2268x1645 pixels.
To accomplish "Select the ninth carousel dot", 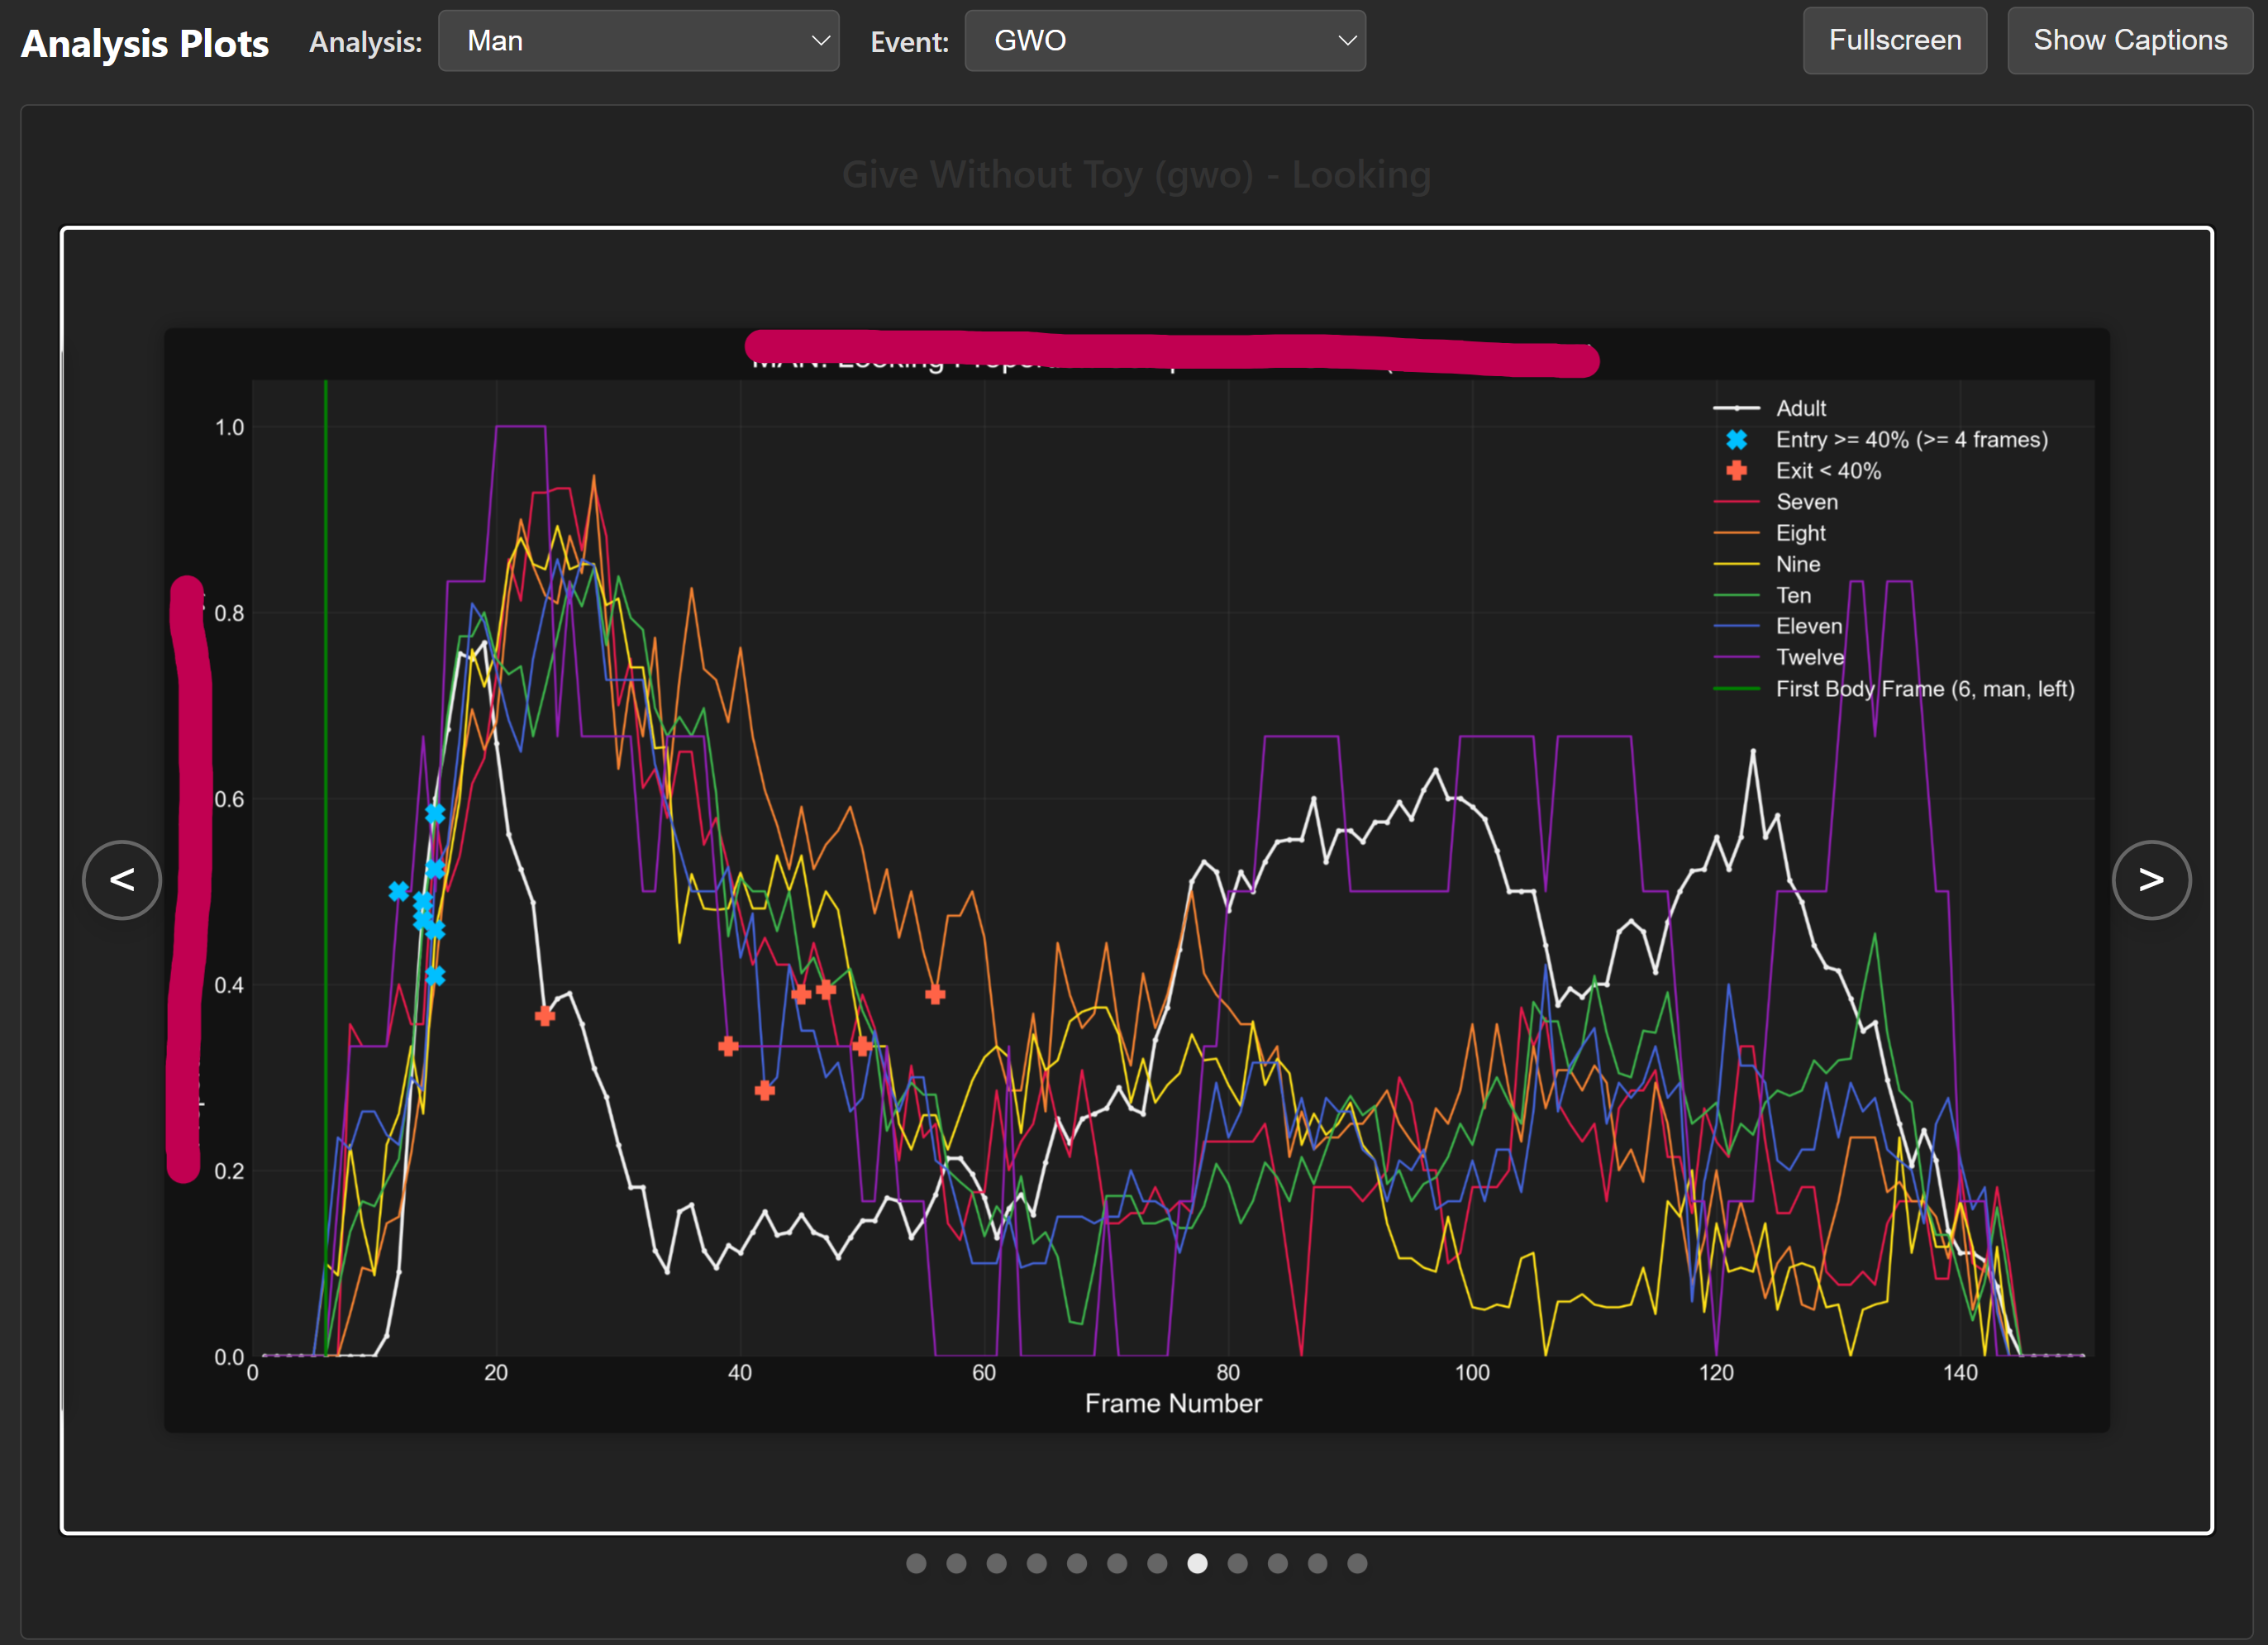I will 1237,1563.
